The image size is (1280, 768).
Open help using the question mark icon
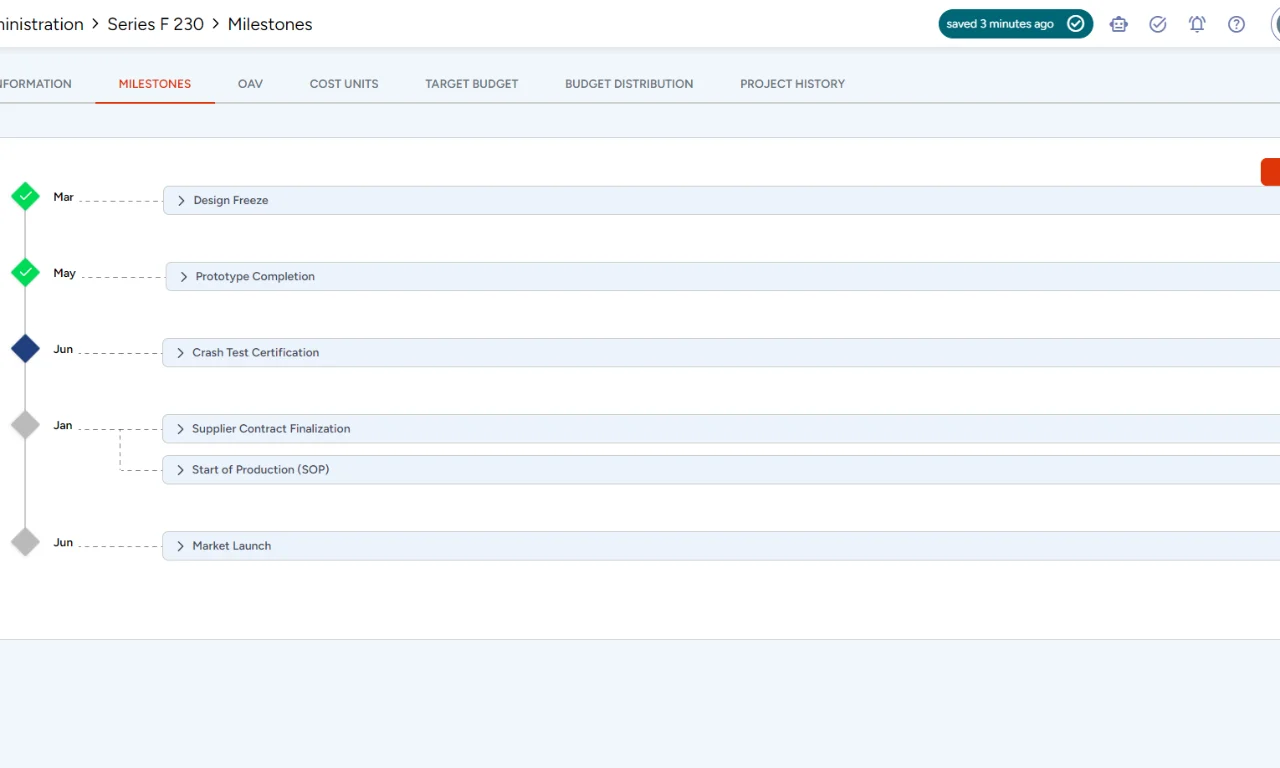point(1236,24)
